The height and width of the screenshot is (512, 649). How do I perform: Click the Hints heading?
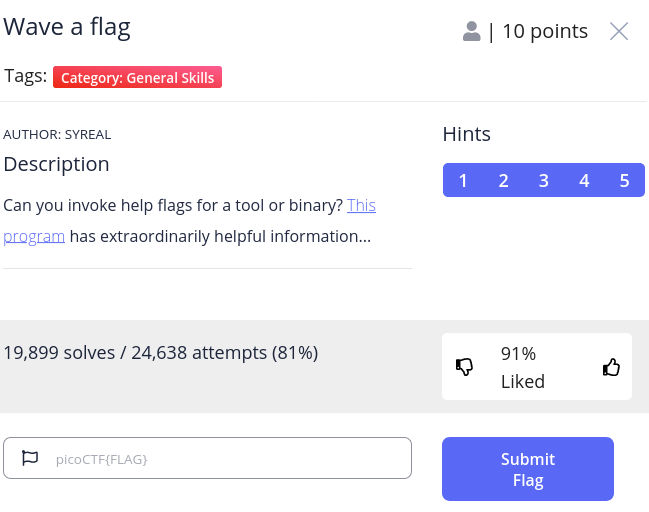(x=467, y=134)
